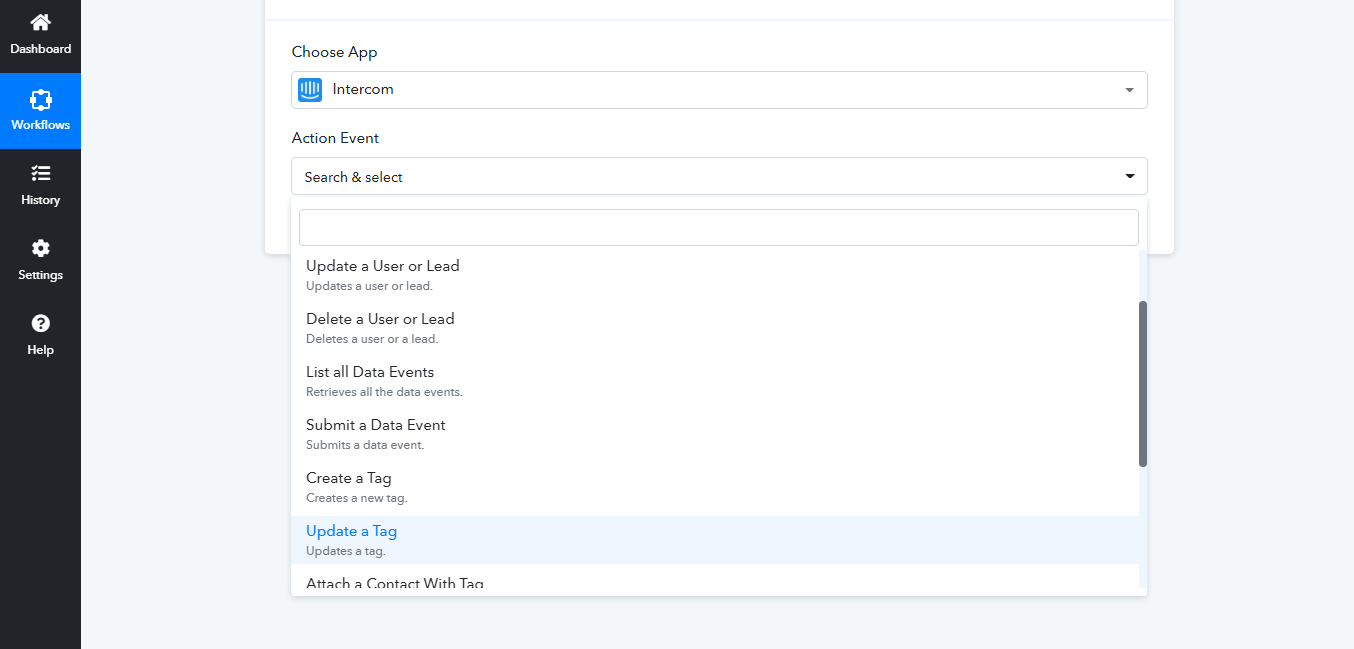Click 'Retrieves all the data events.' description
This screenshot has height=649, width=1354.
pos(384,392)
